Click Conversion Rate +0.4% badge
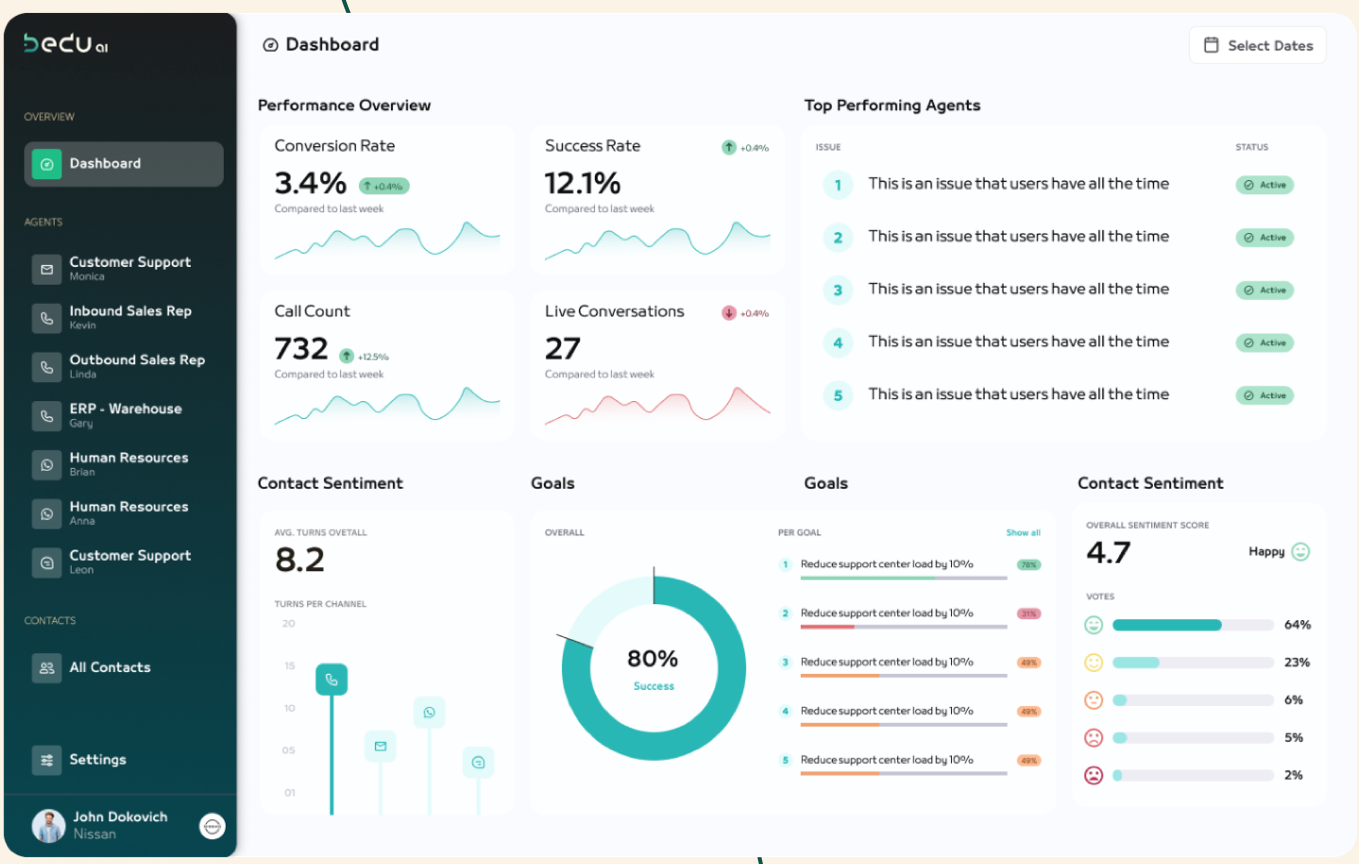The width and height of the screenshot is (1359, 864). [x=384, y=186]
